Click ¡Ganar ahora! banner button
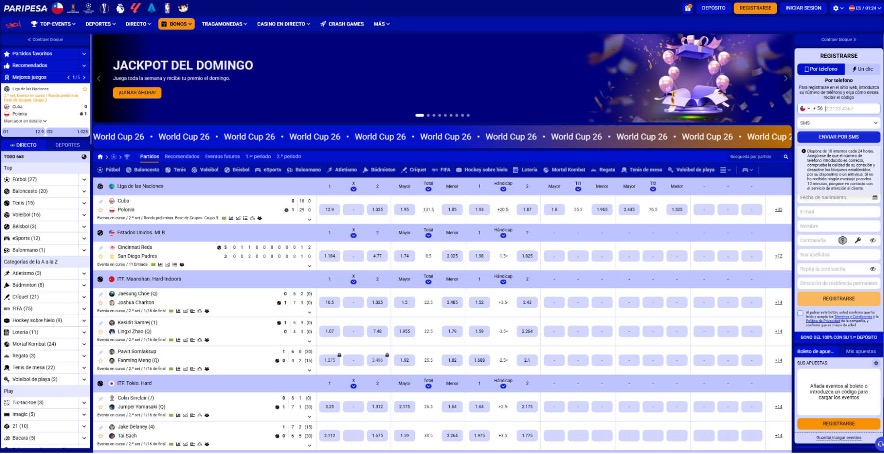 point(137,93)
